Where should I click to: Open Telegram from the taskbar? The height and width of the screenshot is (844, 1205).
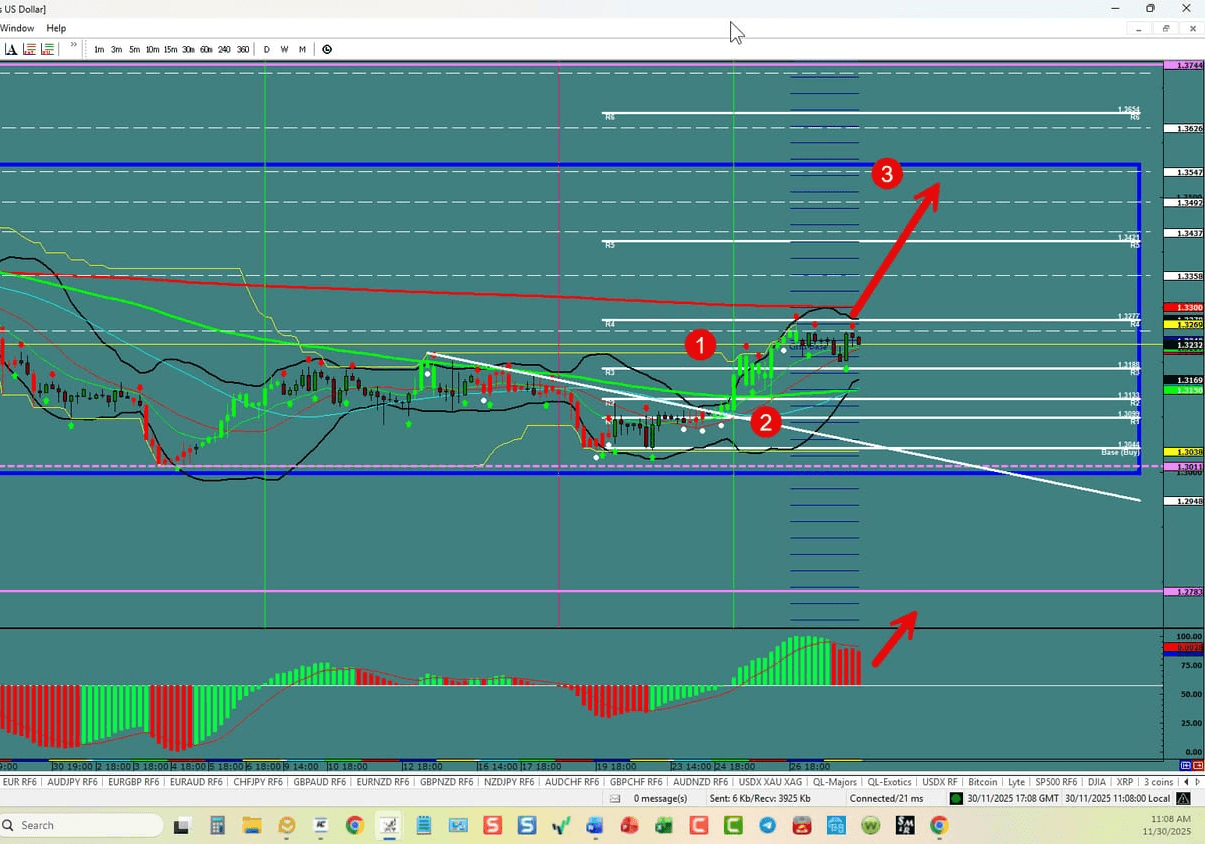click(x=767, y=826)
